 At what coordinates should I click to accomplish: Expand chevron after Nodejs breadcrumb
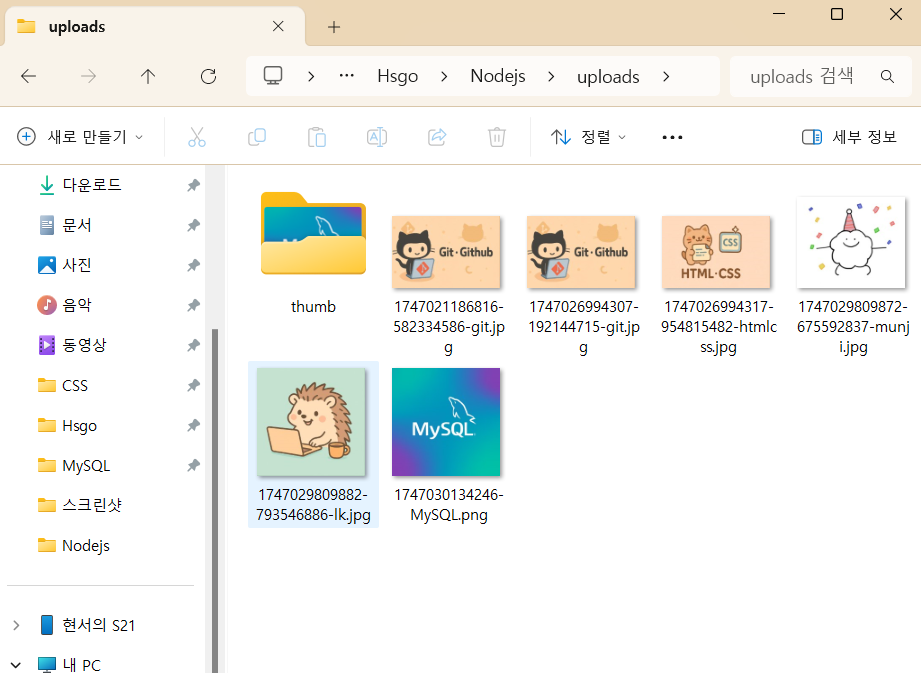coord(551,76)
